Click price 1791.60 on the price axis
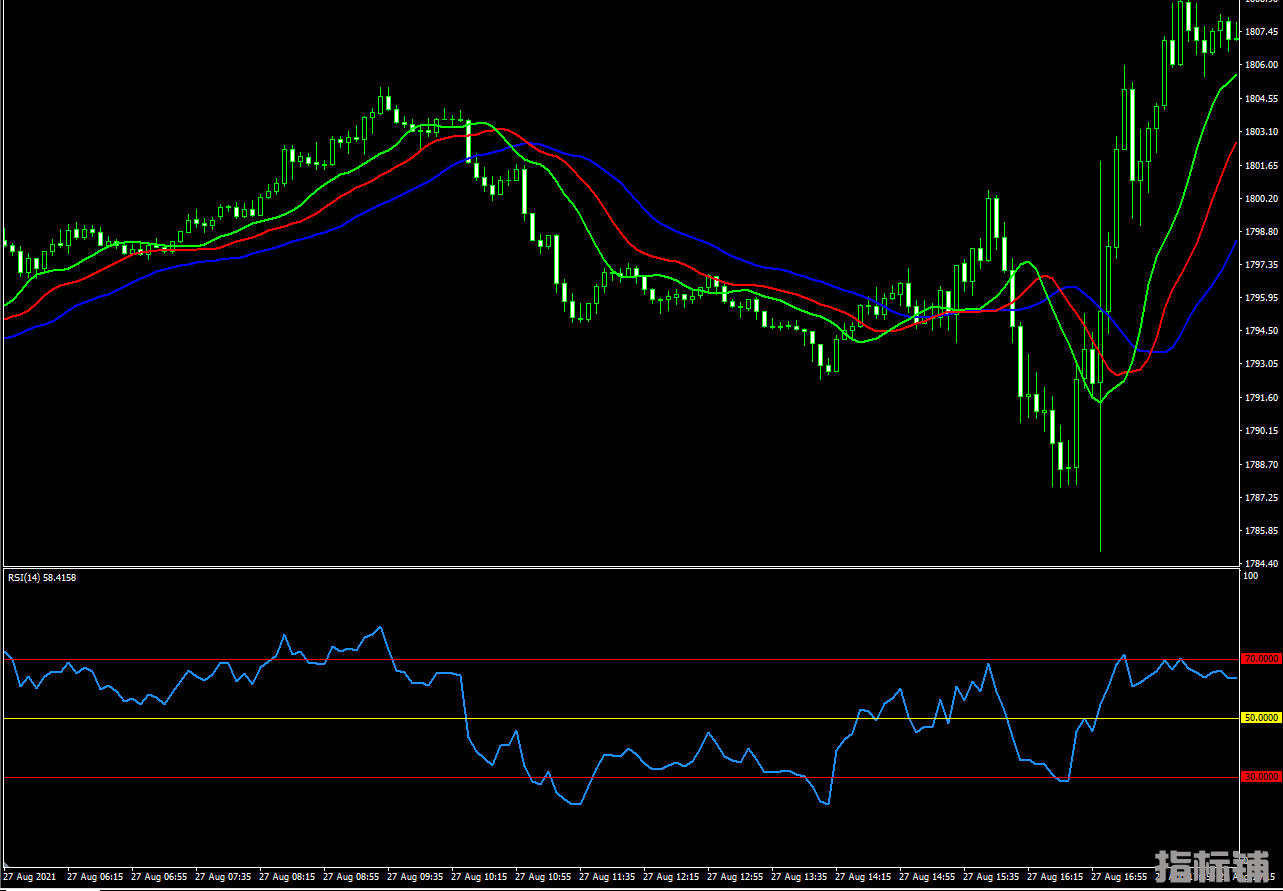This screenshot has width=1283, height=891. [1262, 398]
